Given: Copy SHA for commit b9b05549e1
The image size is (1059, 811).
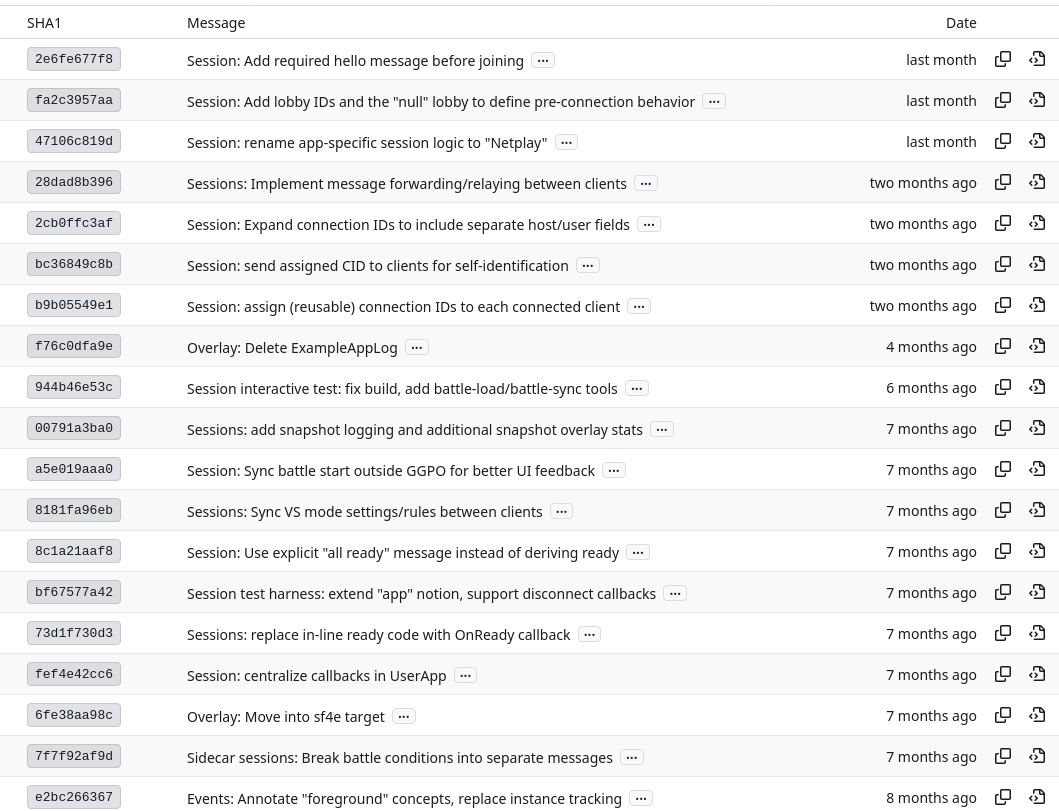Looking at the screenshot, I should tap(1003, 305).
